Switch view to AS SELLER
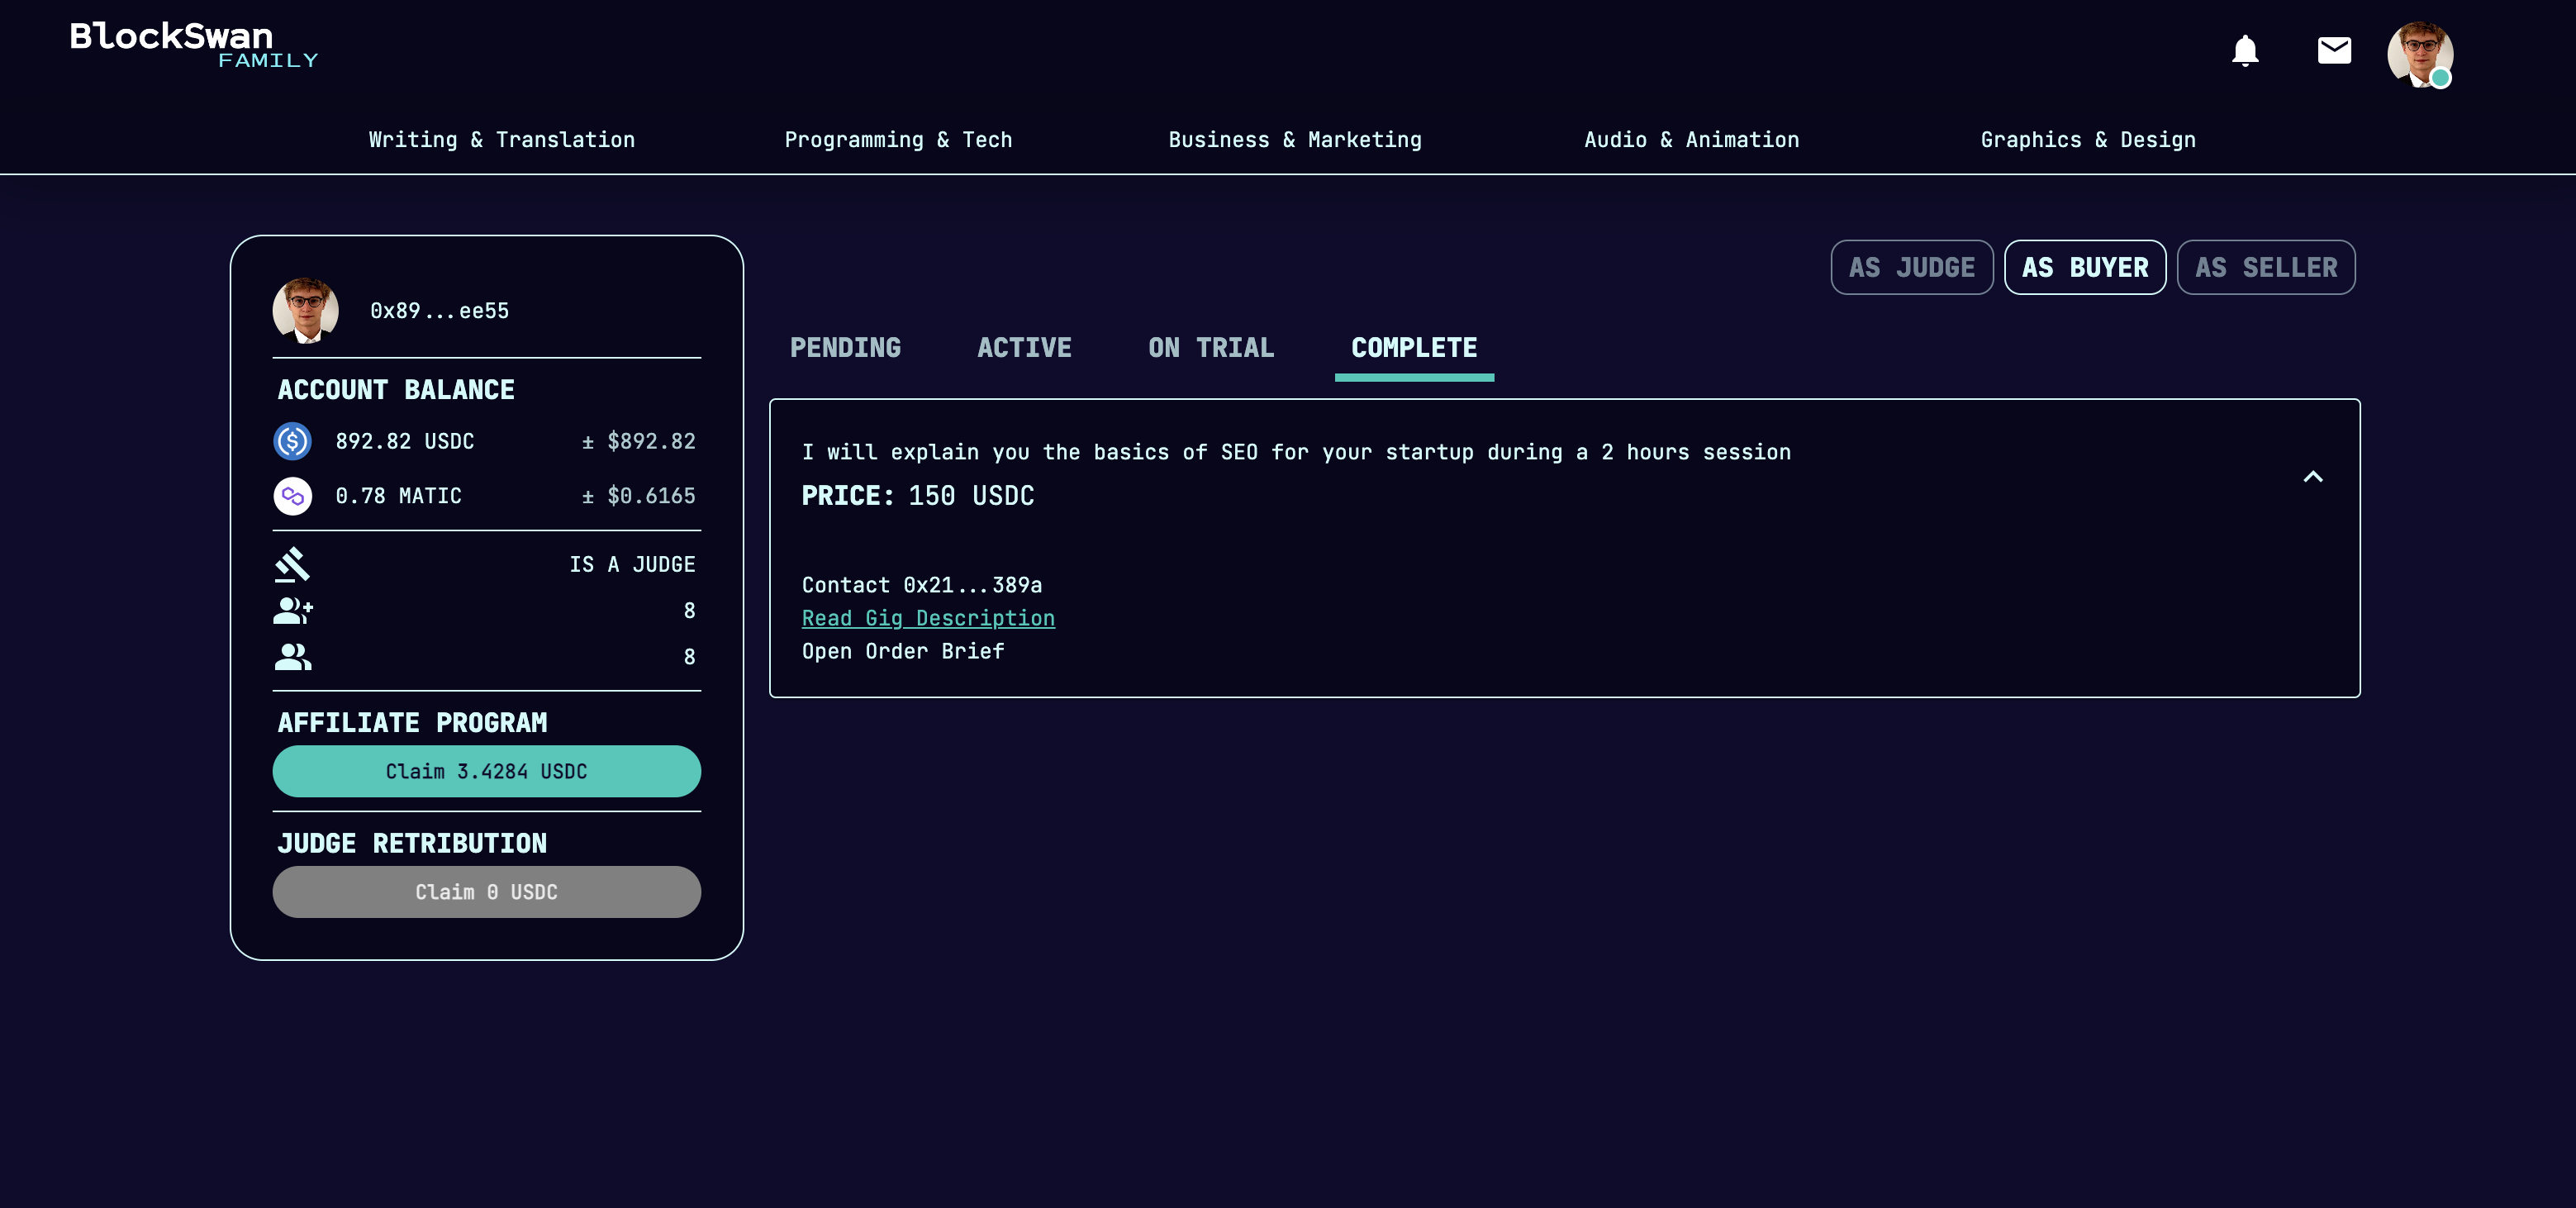The height and width of the screenshot is (1208, 2576). (x=2265, y=268)
